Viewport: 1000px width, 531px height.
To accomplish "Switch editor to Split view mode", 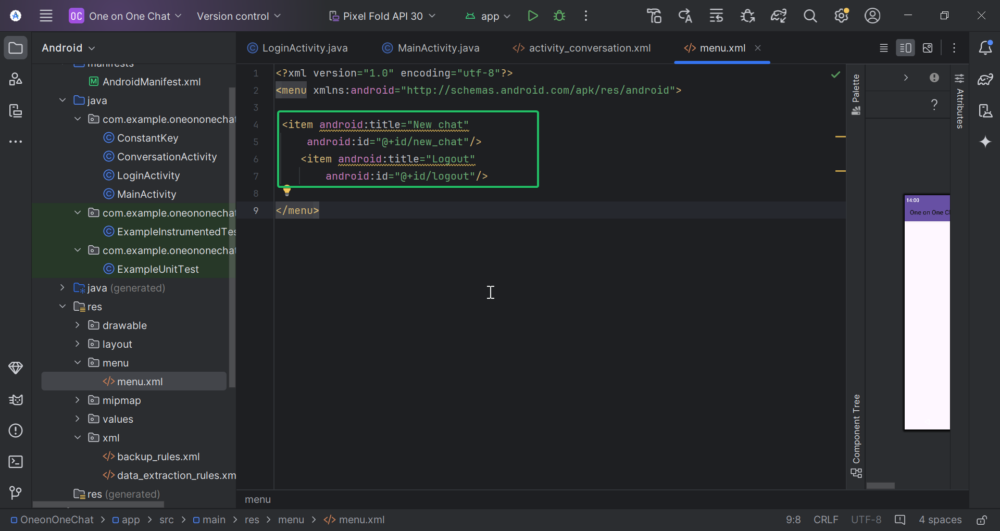I will pos(905,48).
